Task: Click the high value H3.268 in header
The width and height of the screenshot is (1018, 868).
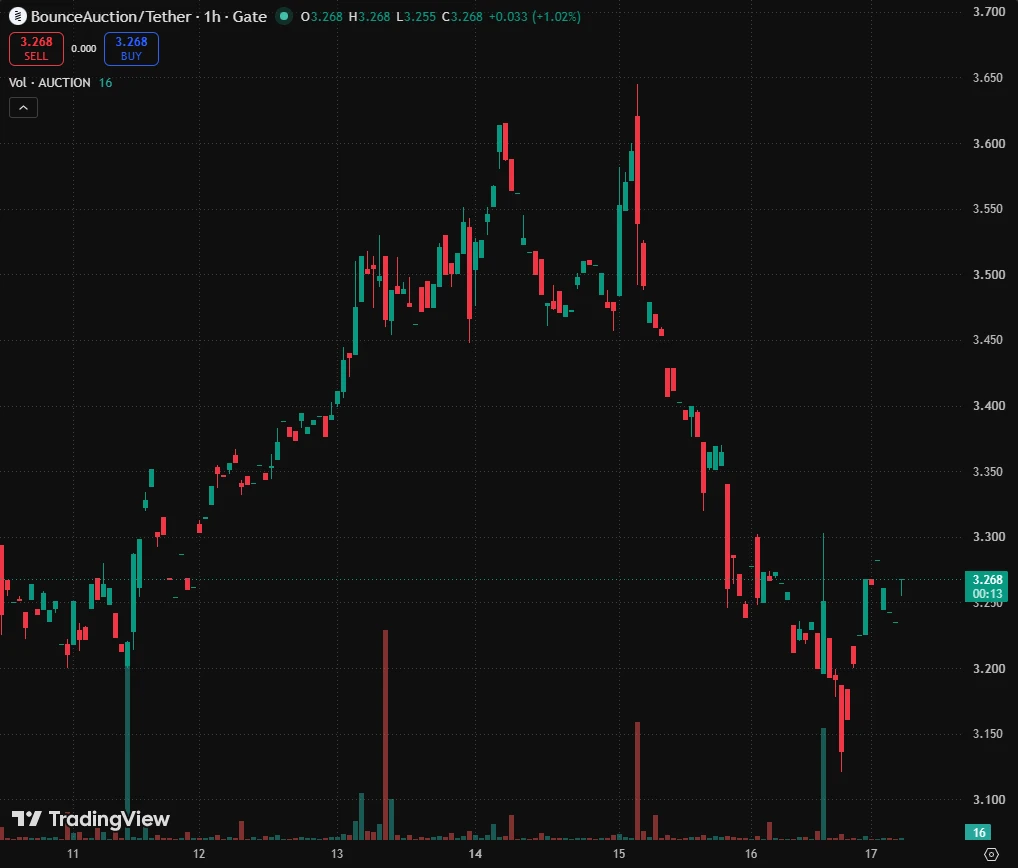Action: (x=369, y=17)
